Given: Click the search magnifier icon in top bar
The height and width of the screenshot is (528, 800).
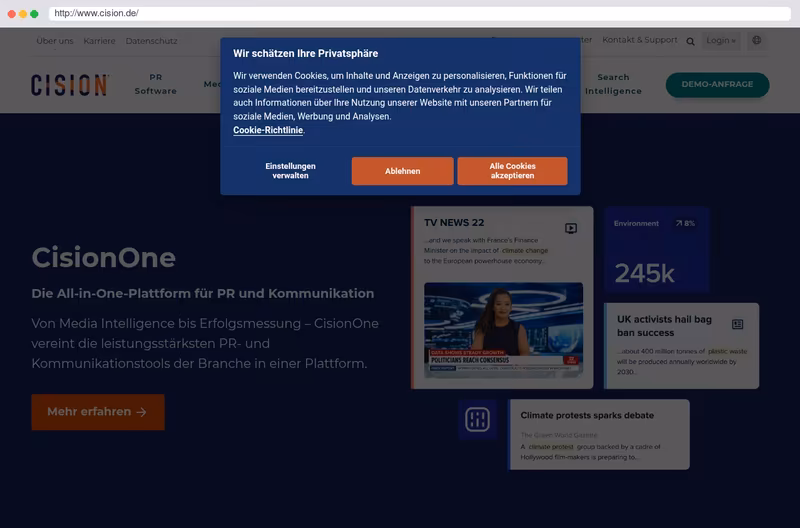Looking at the screenshot, I should click(690, 41).
